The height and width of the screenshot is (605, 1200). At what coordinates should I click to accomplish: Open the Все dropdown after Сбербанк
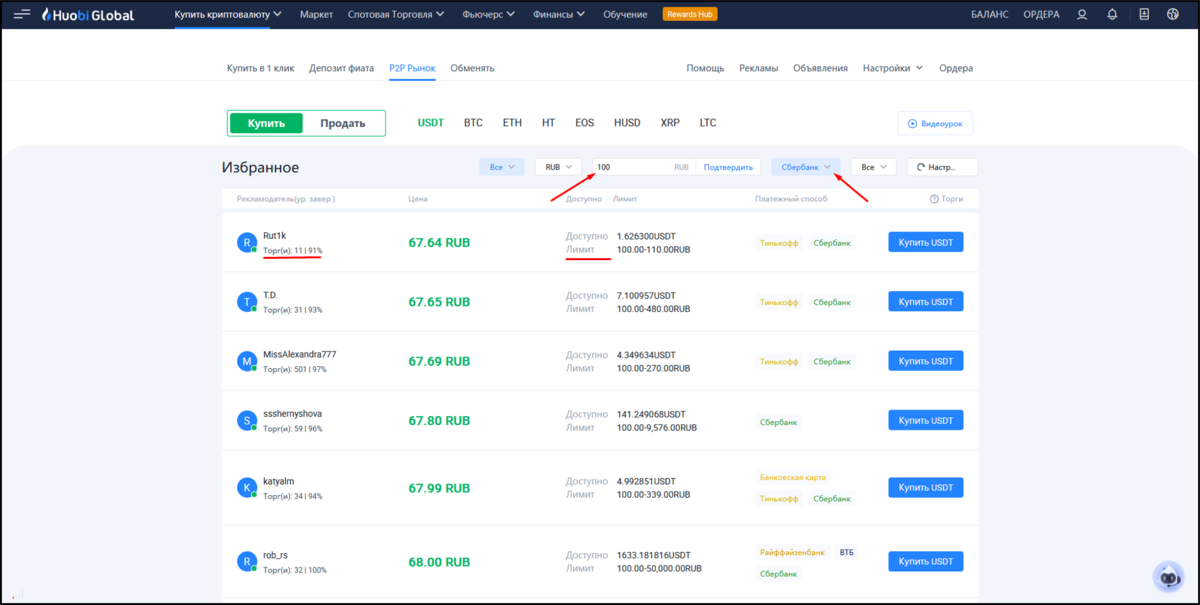(874, 167)
